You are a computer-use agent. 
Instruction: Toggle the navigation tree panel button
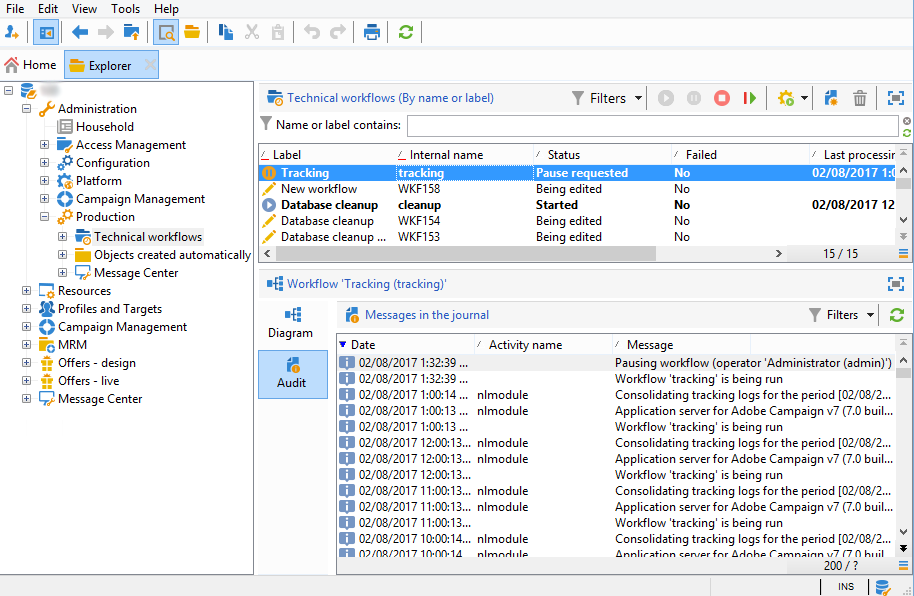[x=46, y=32]
